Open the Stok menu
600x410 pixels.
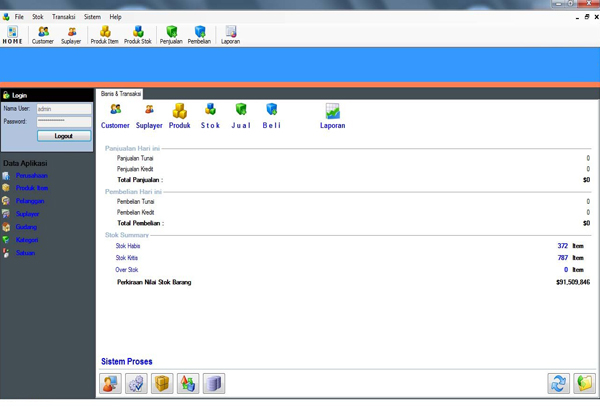pyautogui.click(x=38, y=17)
